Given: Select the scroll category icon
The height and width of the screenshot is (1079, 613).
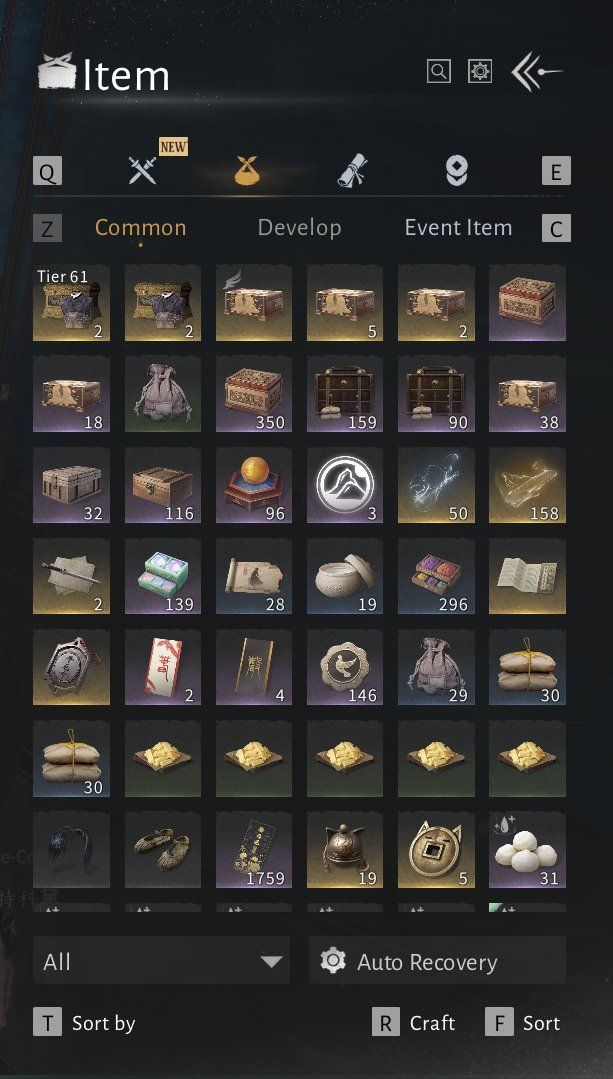Looking at the screenshot, I should [x=352, y=170].
